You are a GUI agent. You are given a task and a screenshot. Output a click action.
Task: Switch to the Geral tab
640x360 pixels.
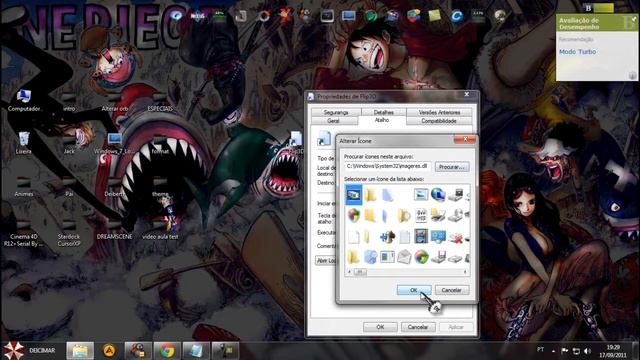[333, 121]
